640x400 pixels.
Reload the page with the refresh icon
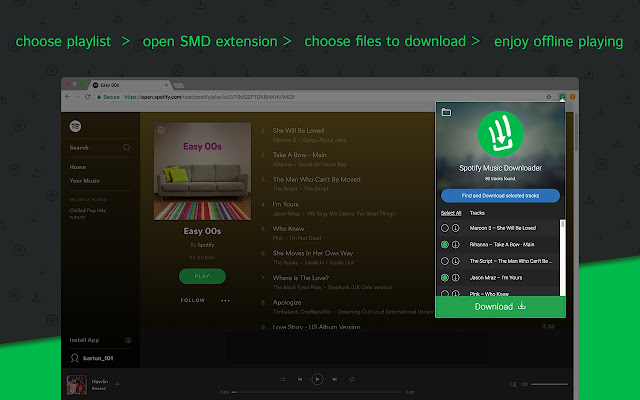pyautogui.click(x=87, y=97)
